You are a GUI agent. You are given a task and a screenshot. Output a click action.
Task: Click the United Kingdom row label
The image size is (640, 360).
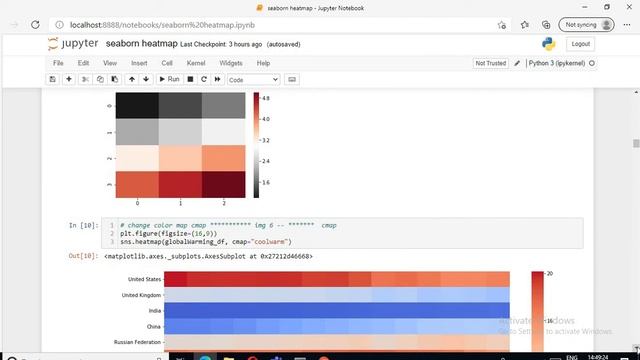pos(141,295)
